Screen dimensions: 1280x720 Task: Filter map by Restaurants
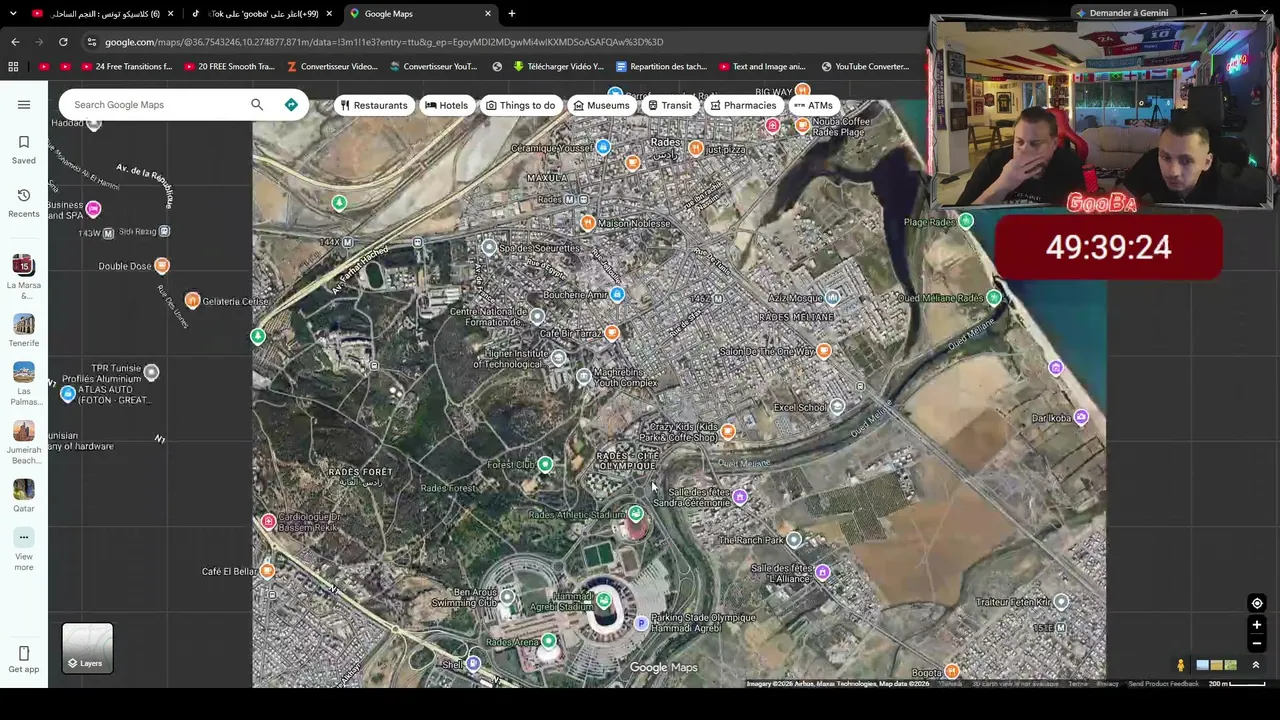tap(375, 105)
